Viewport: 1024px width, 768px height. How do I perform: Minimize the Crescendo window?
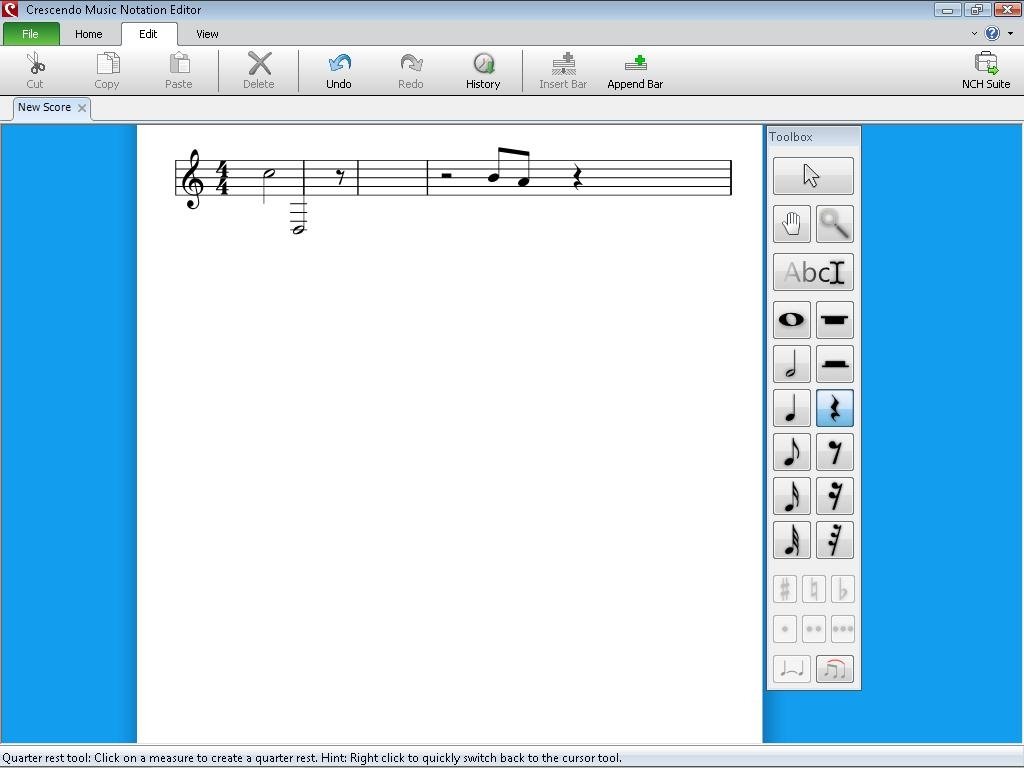click(x=947, y=10)
